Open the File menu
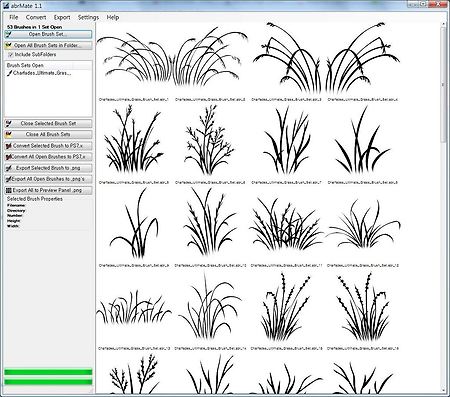Screen dimensions: 450x397 pos(14,17)
